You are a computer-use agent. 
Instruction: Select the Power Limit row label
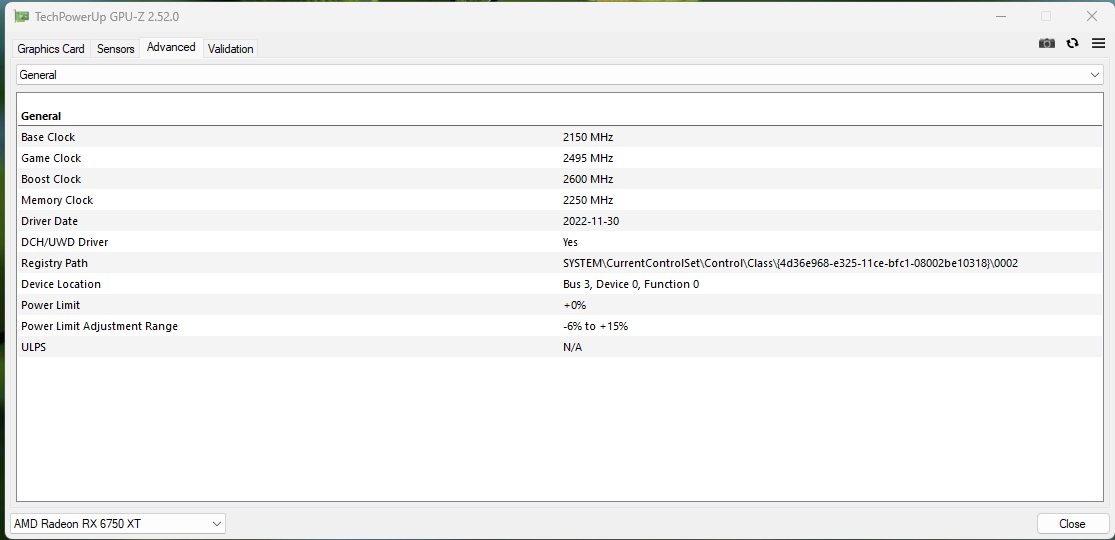[50, 305]
